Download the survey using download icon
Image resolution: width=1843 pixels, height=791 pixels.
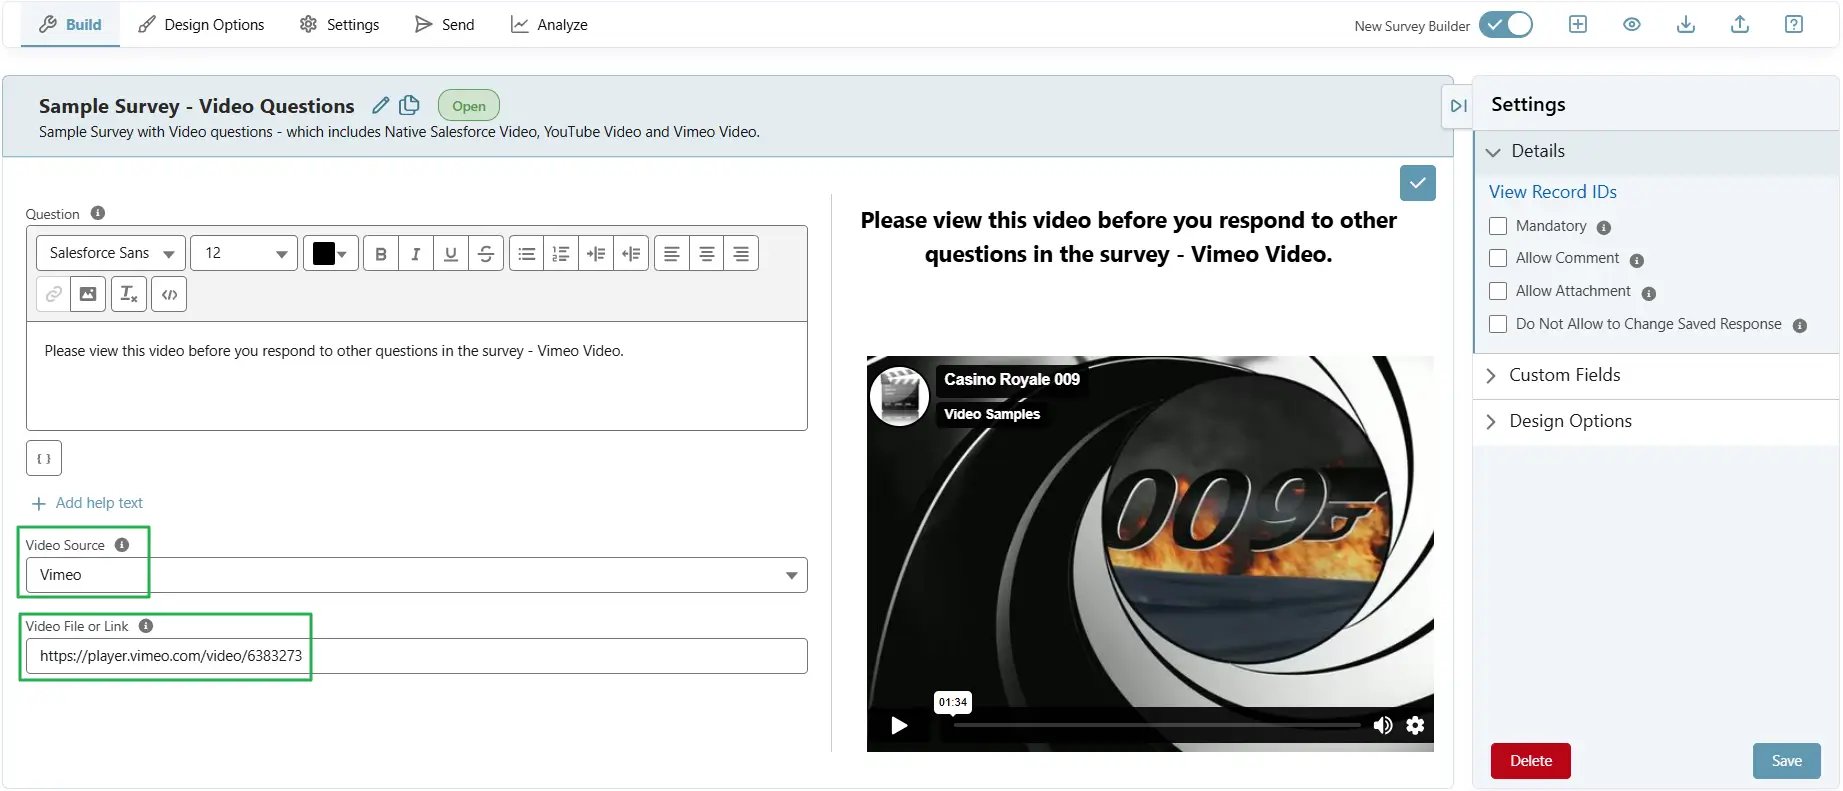click(x=1686, y=25)
